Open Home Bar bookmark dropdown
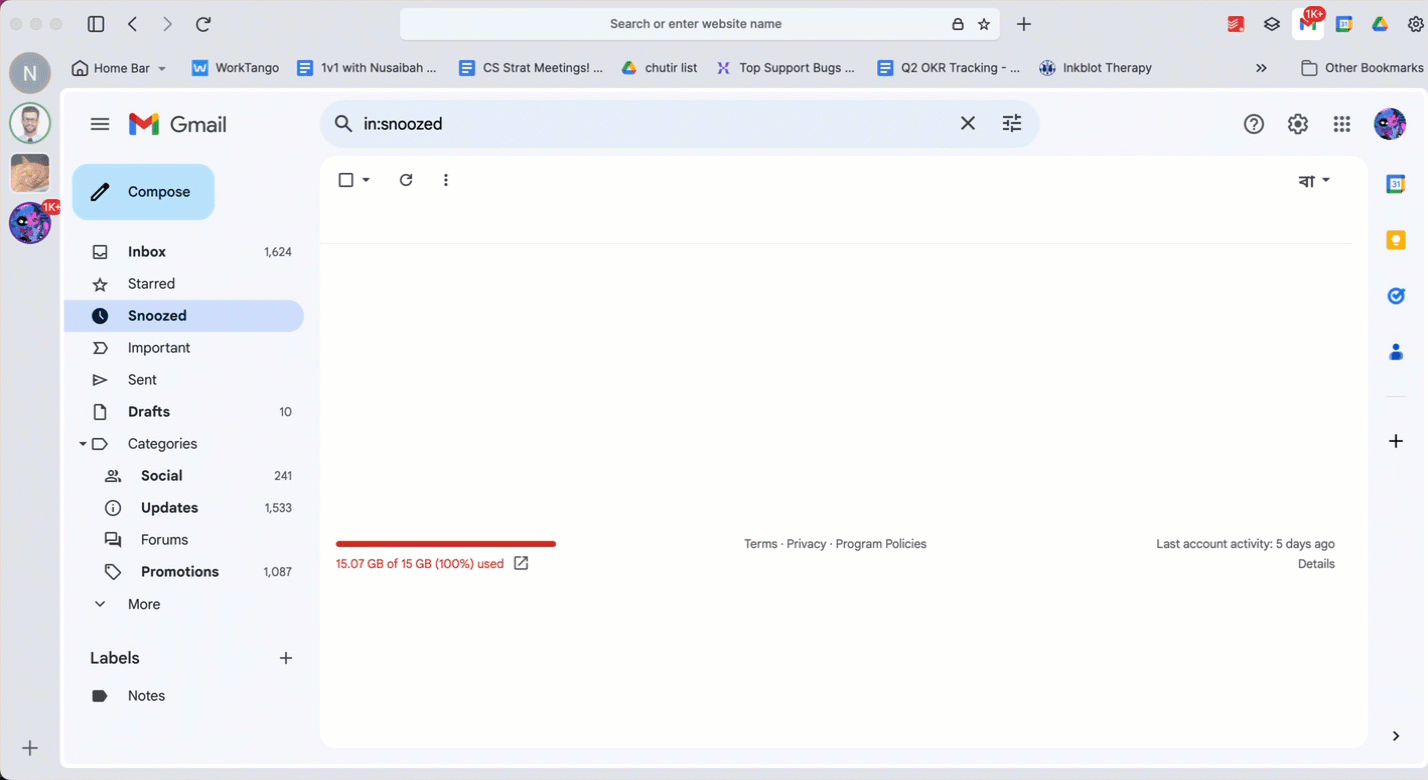This screenshot has width=1428, height=780. (x=119, y=68)
